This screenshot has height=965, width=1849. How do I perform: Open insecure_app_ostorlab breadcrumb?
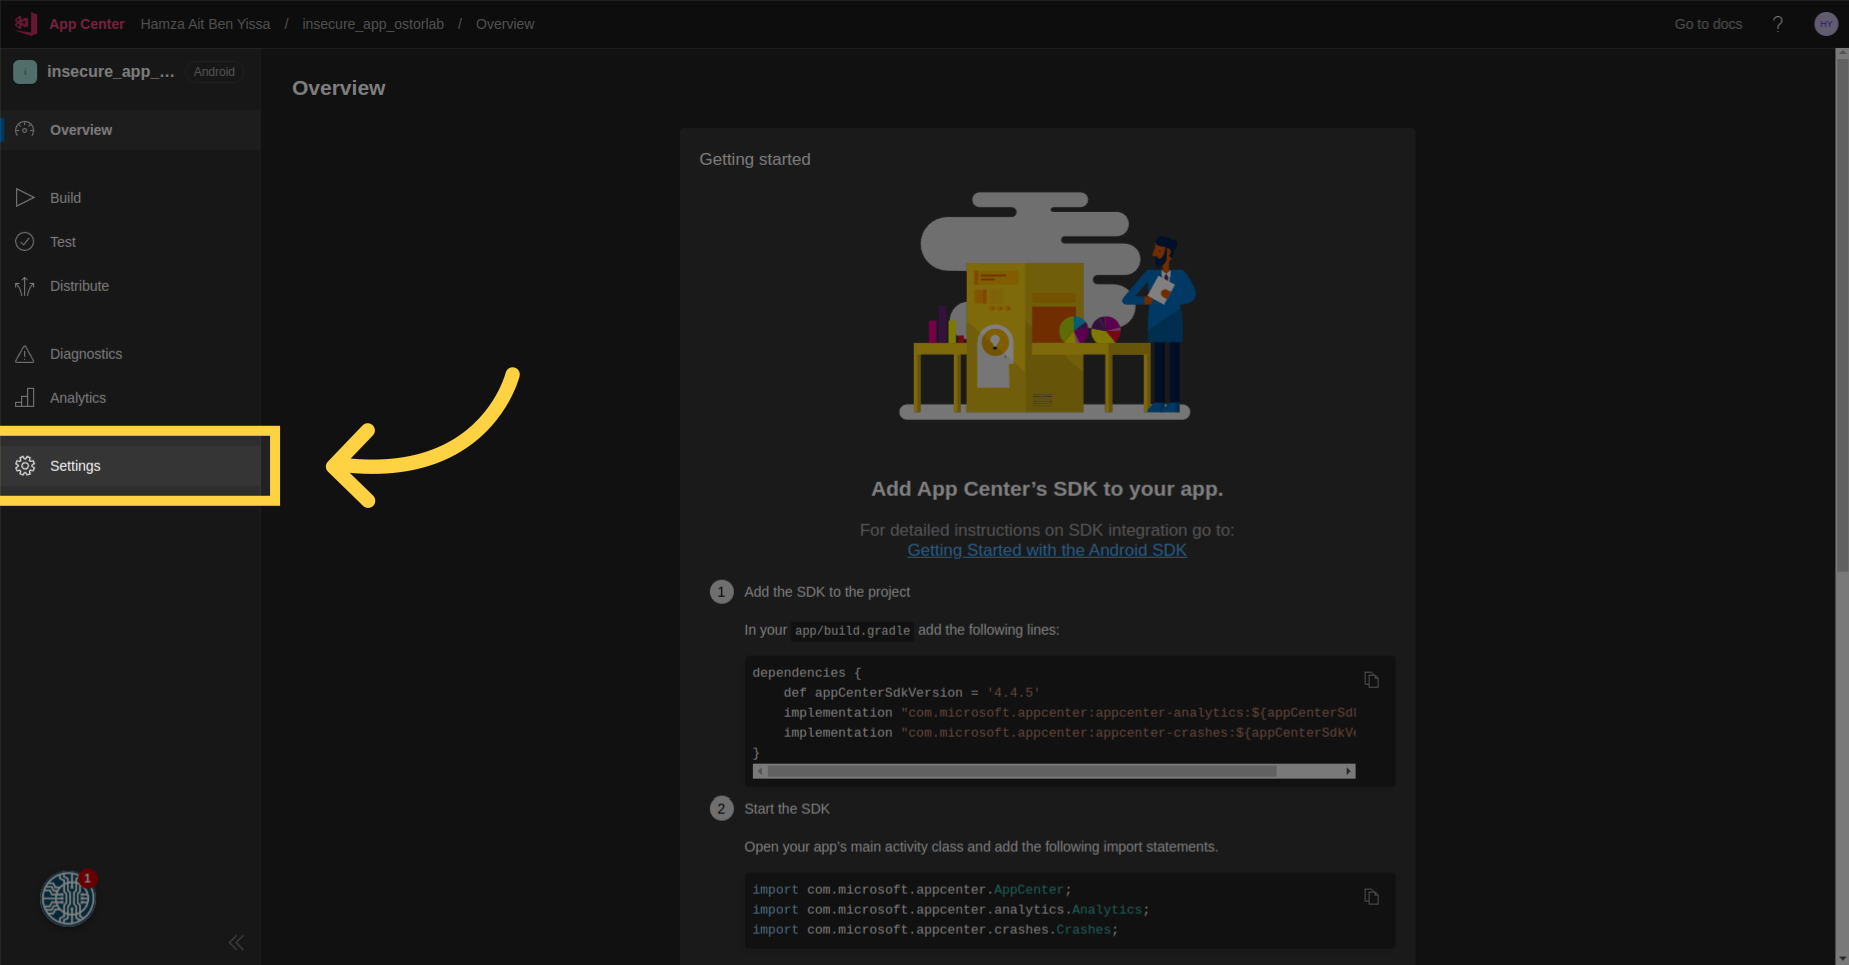click(373, 24)
